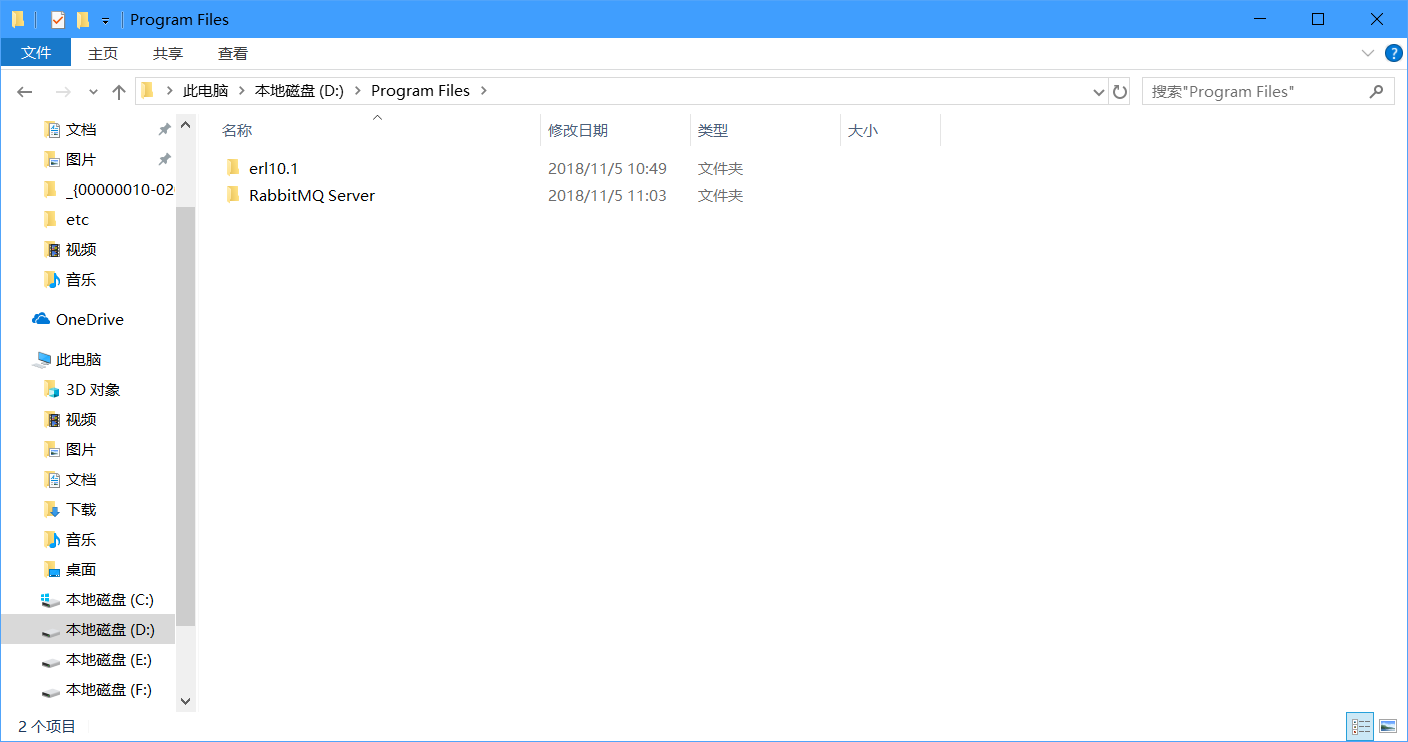Select OneDrive in navigation pane
Image resolution: width=1408 pixels, height=742 pixels.
coord(88,320)
